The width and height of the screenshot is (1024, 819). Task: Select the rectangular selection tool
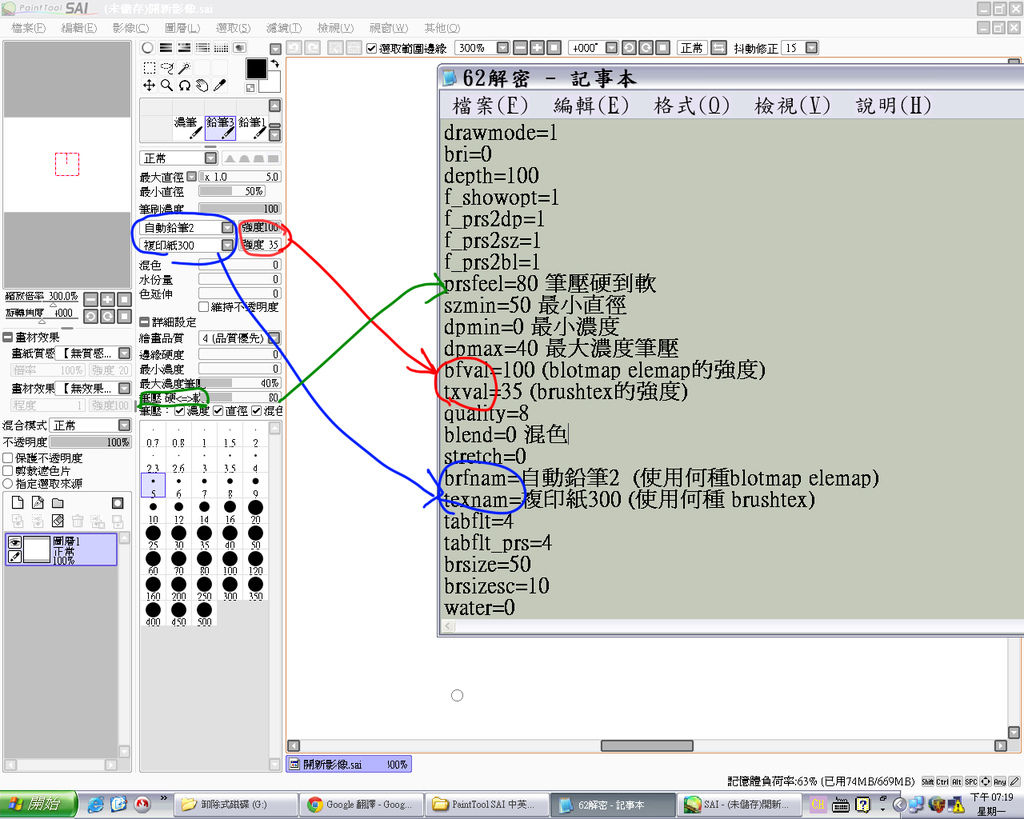[149, 68]
